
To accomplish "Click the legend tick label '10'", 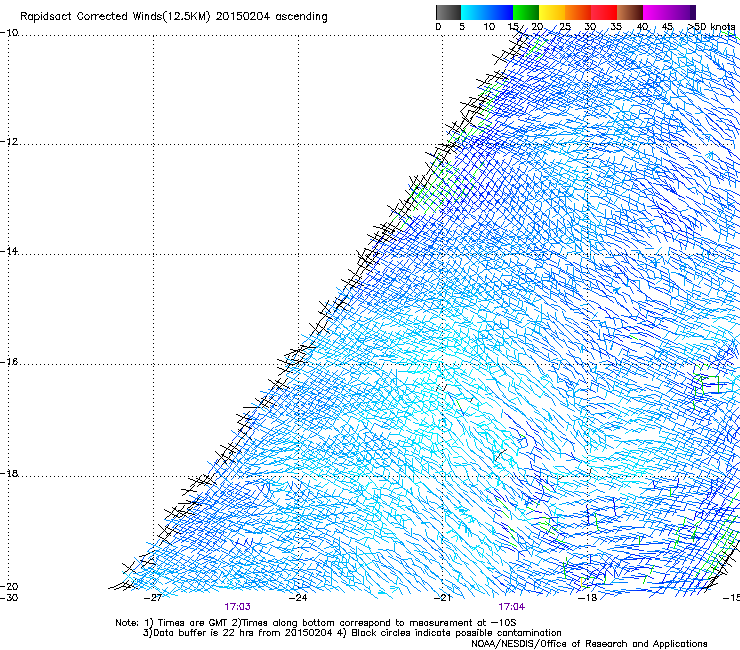I will (489, 27).
